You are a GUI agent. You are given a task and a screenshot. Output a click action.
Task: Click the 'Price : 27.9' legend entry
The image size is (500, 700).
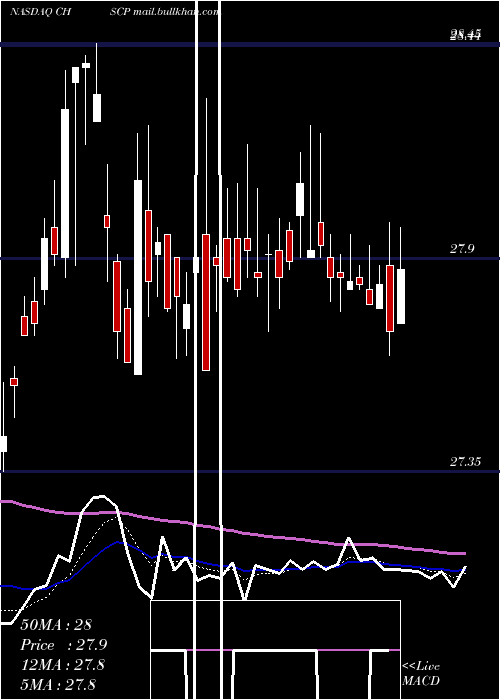64,645
